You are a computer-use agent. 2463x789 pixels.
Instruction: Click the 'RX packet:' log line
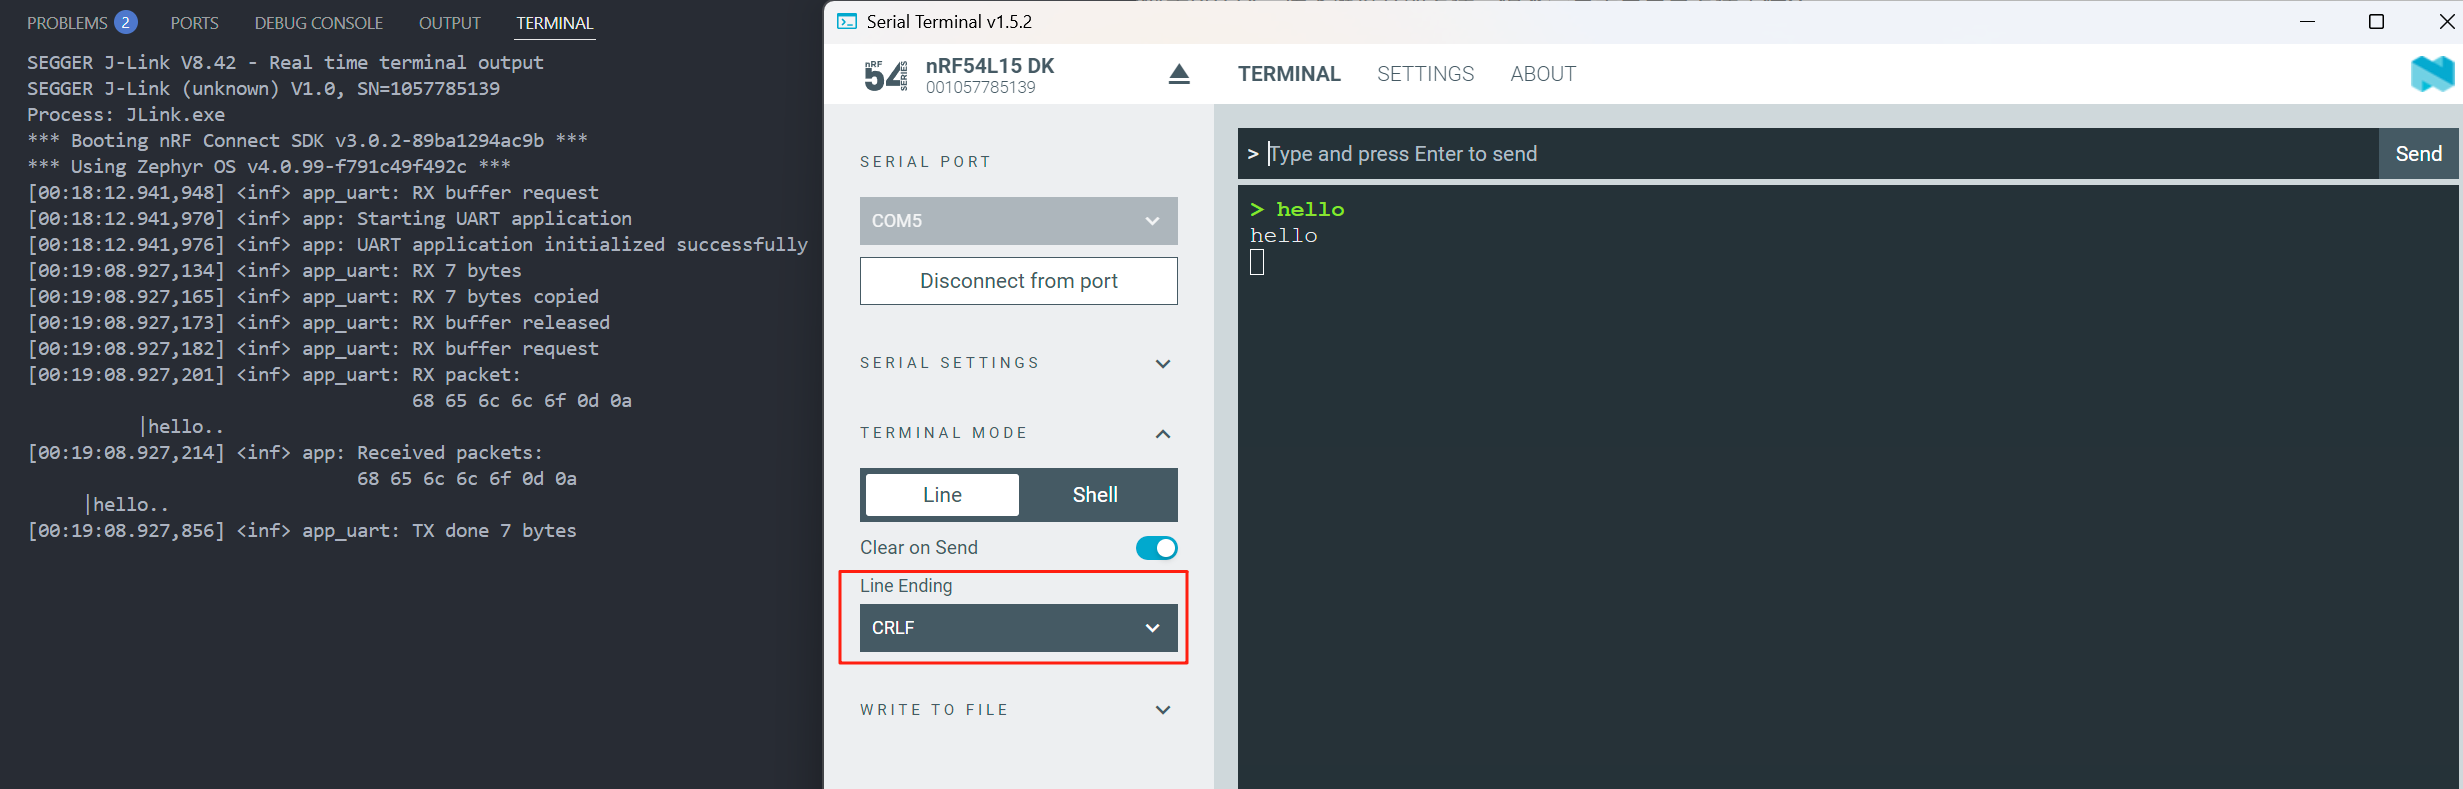tap(274, 375)
